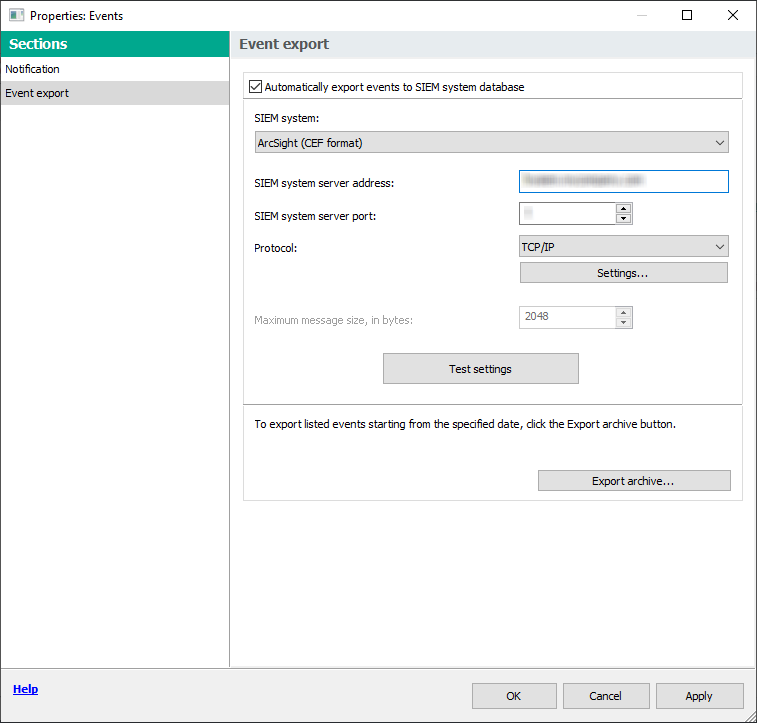Image resolution: width=757 pixels, height=723 pixels.
Task: Uncheck Automatically export events to SIEM checkbox
Action: (255, 87)
